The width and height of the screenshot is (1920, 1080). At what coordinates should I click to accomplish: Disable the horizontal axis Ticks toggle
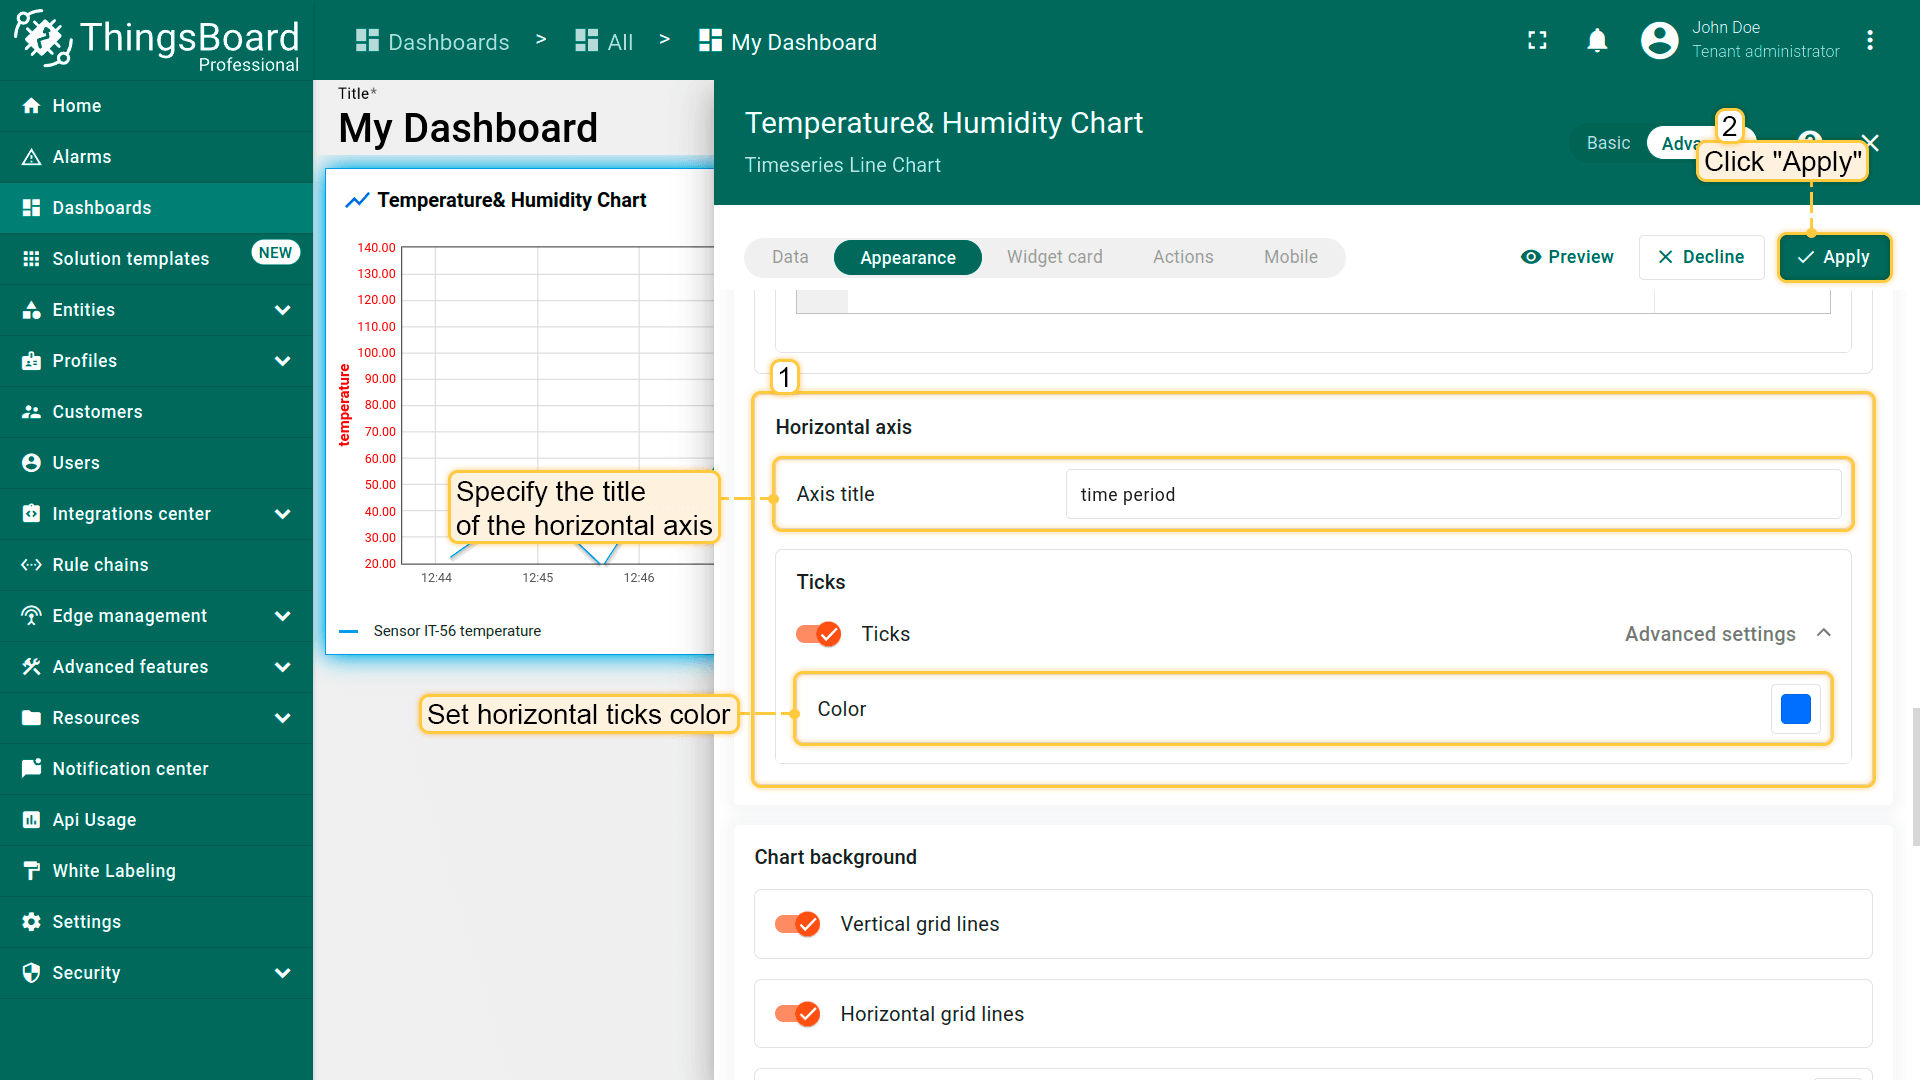(818, 634)
